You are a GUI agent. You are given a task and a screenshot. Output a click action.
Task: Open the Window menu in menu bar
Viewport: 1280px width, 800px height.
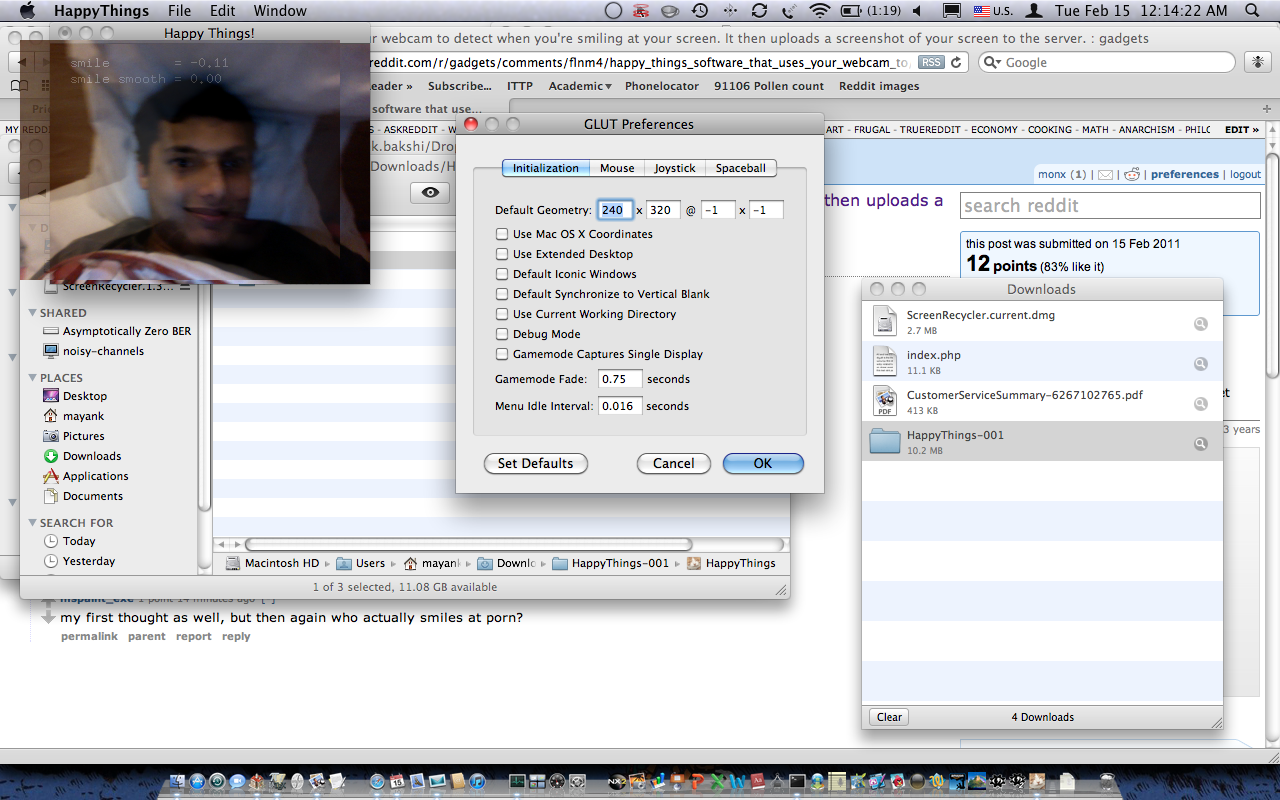[280, 11]
